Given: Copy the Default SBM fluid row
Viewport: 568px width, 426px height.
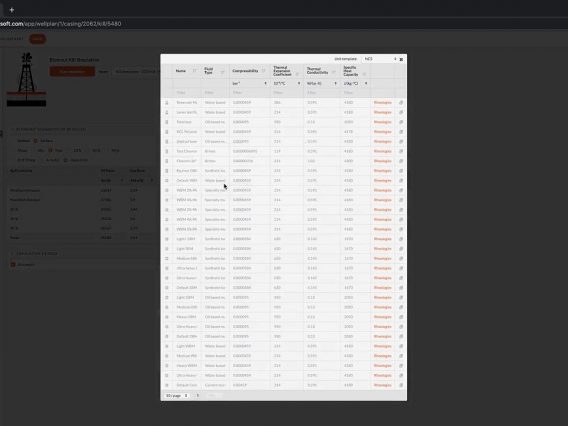Looking at the screenshot, I should (401, 288).
